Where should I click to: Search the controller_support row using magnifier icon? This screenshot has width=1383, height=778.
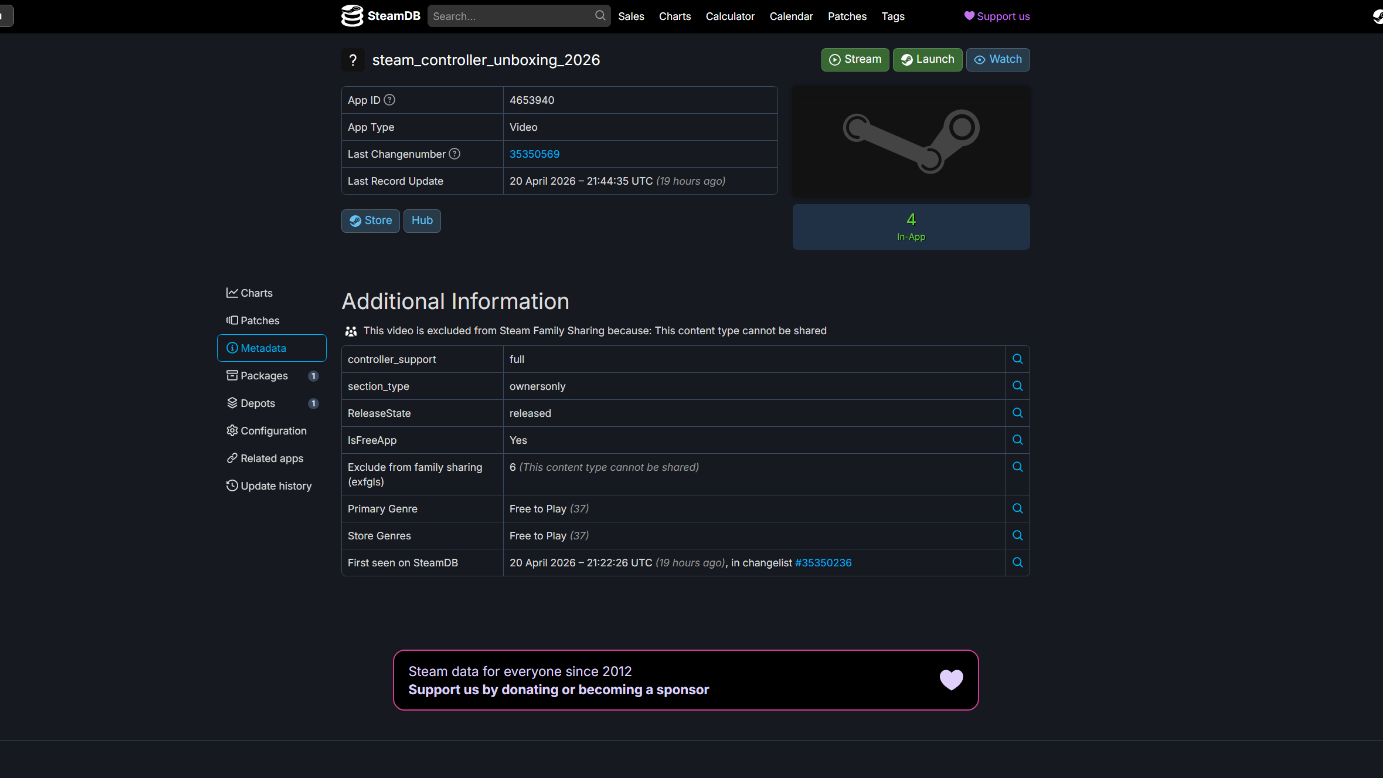coord(1018,359)
